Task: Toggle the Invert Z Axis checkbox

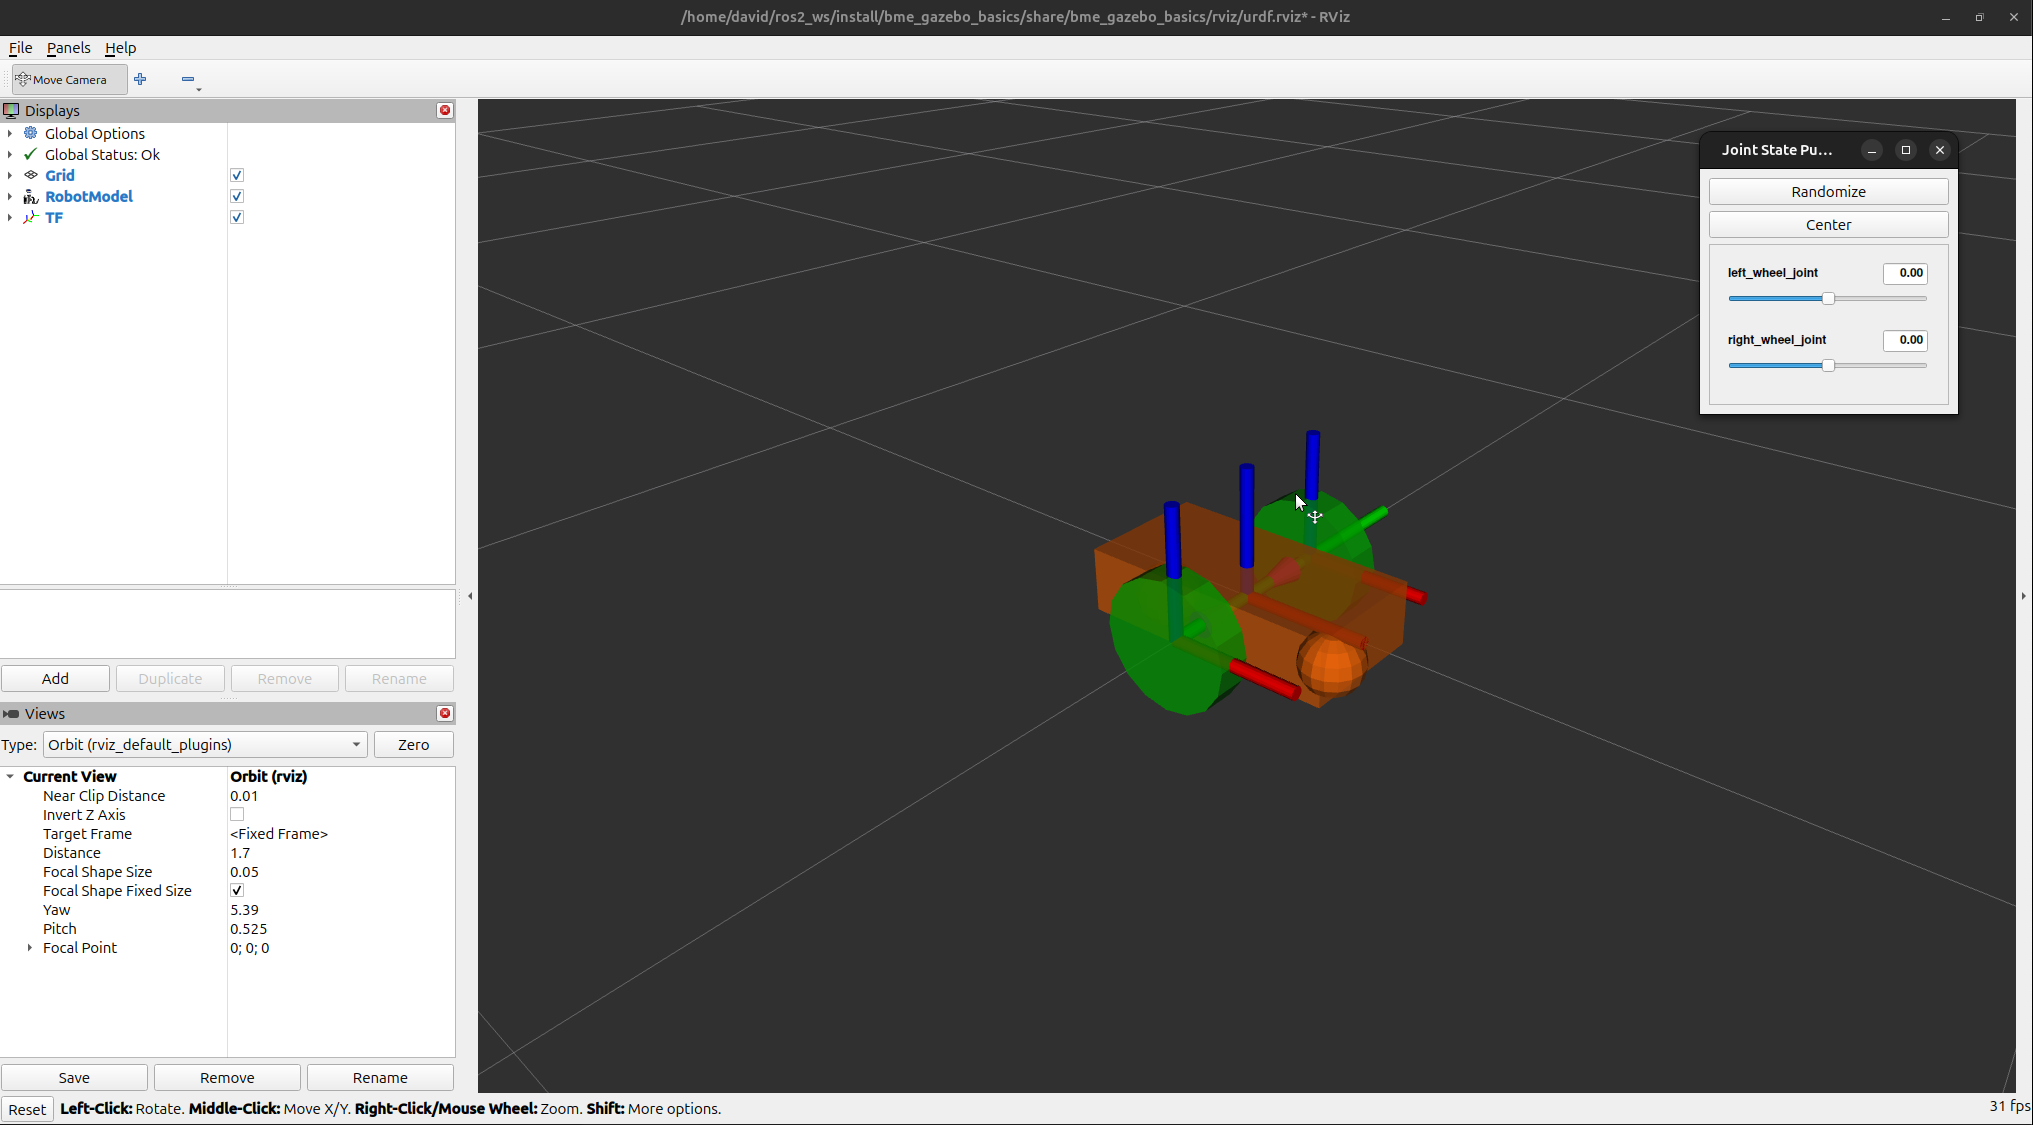Action: pyautogui.click(x=237, y=815)
